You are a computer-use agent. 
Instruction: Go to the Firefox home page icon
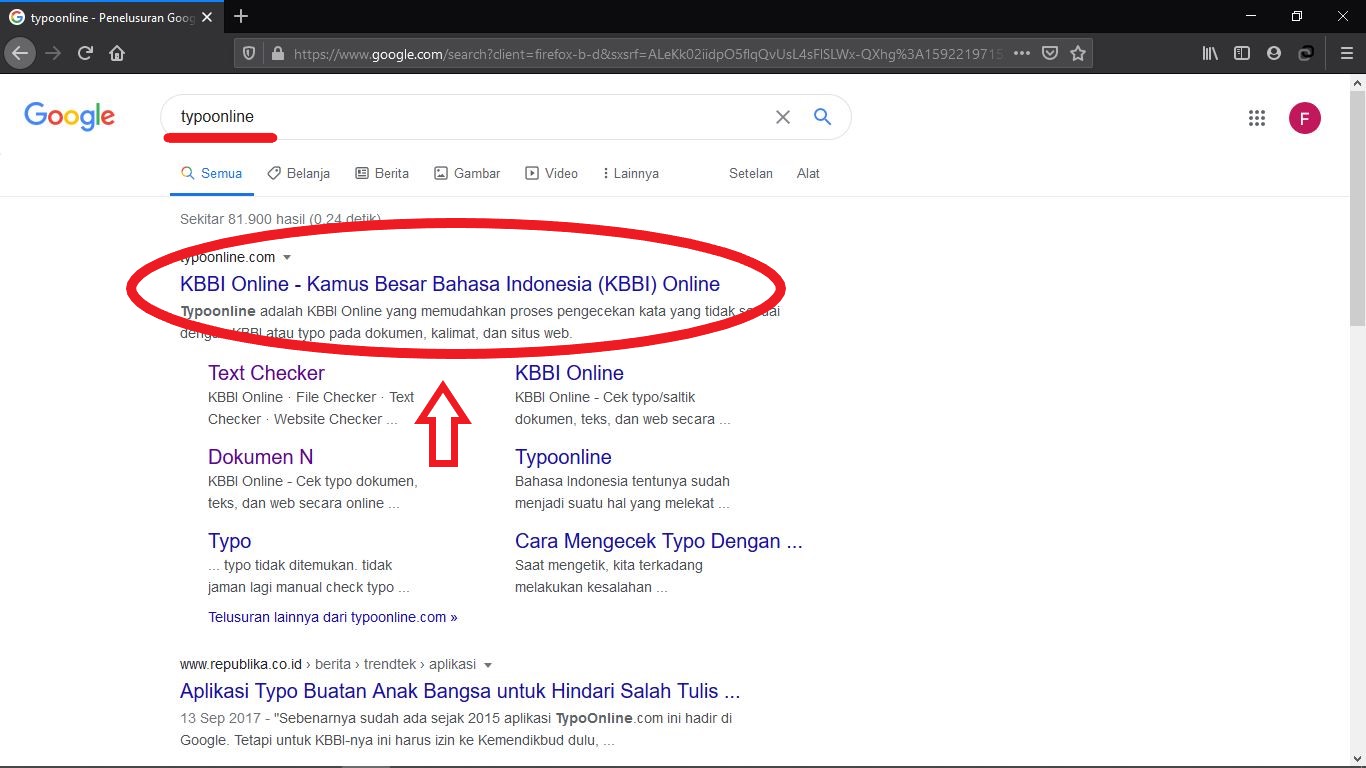[117, 54]
